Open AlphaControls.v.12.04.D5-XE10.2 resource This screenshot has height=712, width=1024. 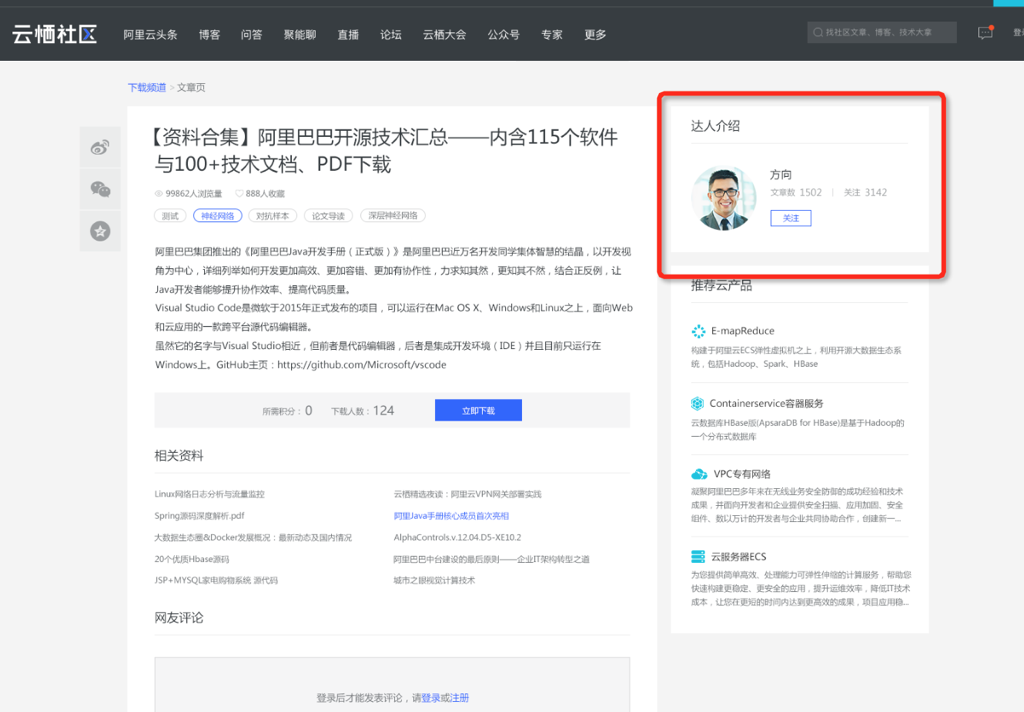tap(457, 538)
